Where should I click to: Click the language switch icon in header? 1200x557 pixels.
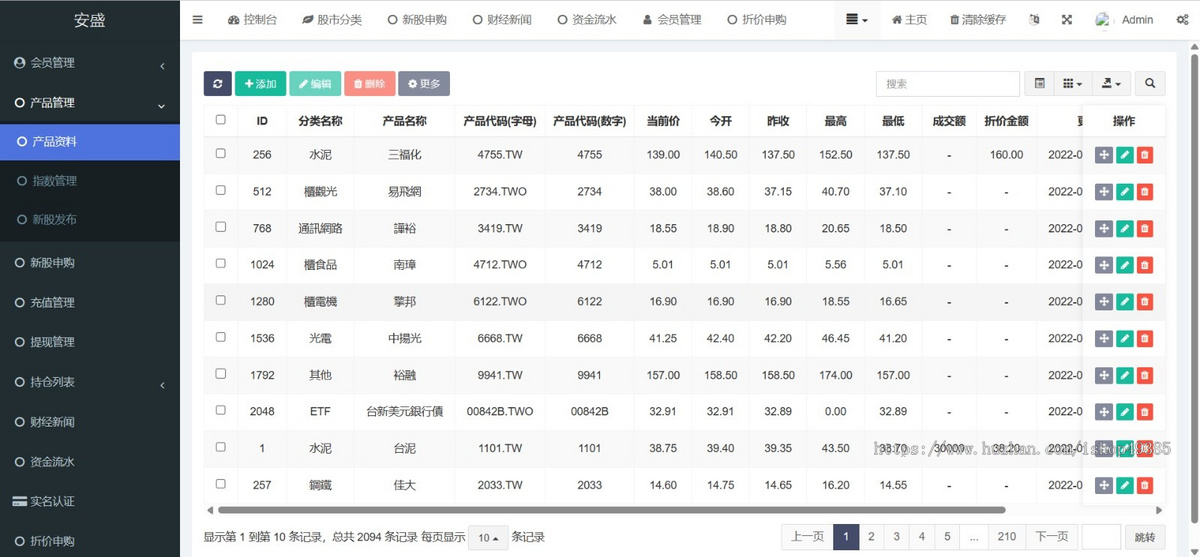click(x=1034, y=19)
